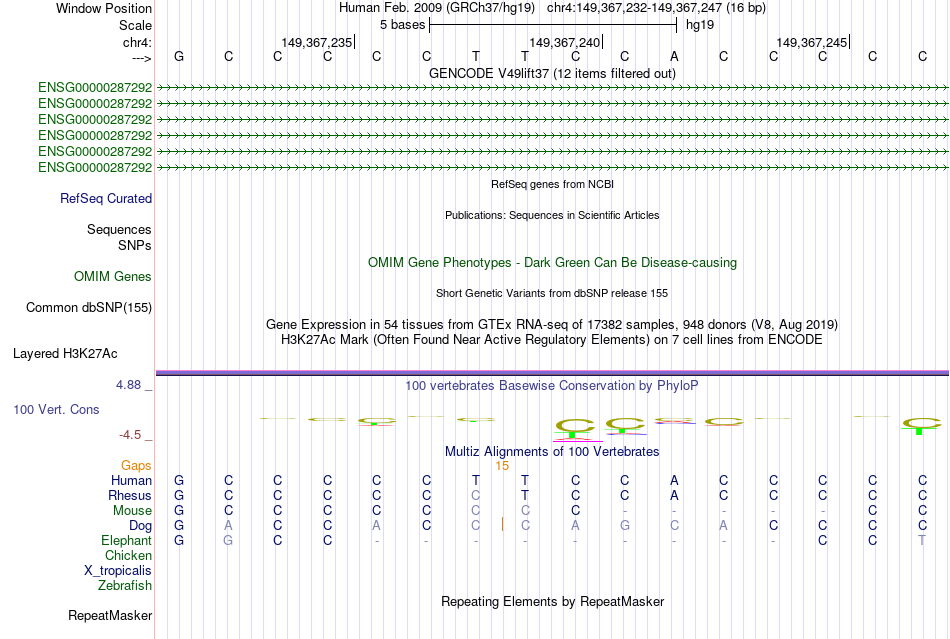
Task: Click the 'T' base in the Rhesus alignment row
Action: [525, 495]
